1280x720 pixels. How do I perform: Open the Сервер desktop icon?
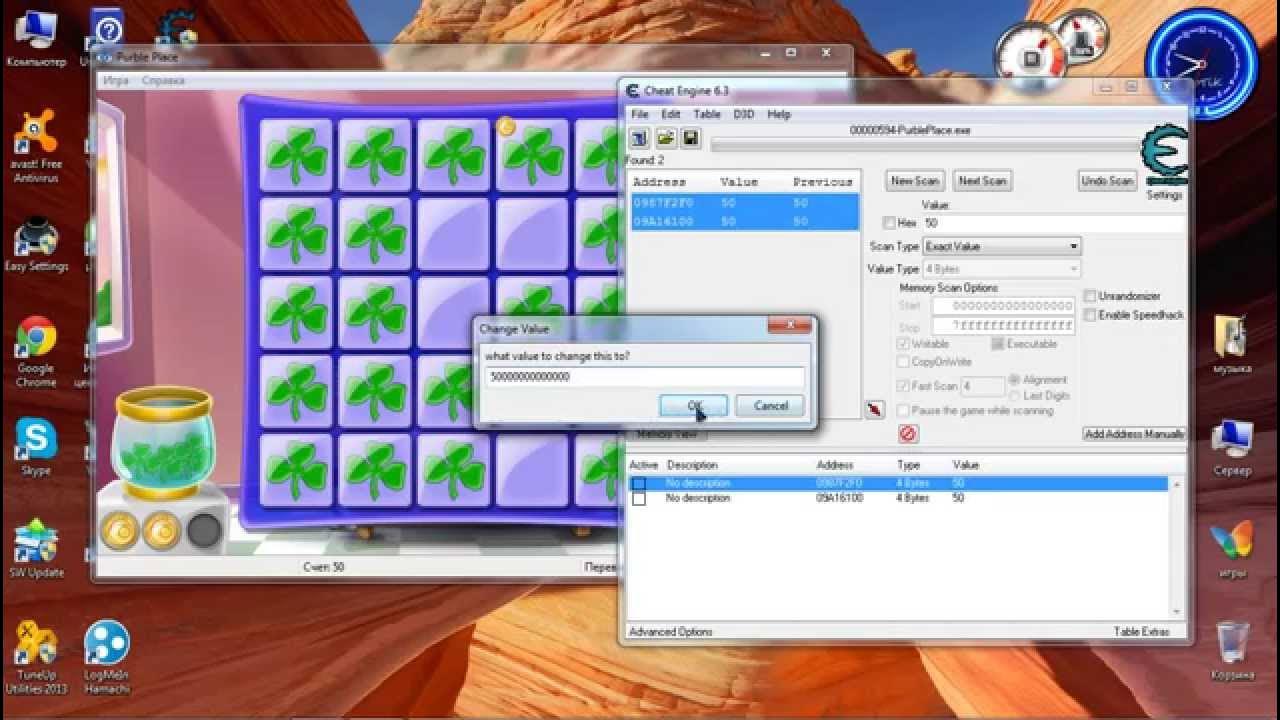(1232, 448)
